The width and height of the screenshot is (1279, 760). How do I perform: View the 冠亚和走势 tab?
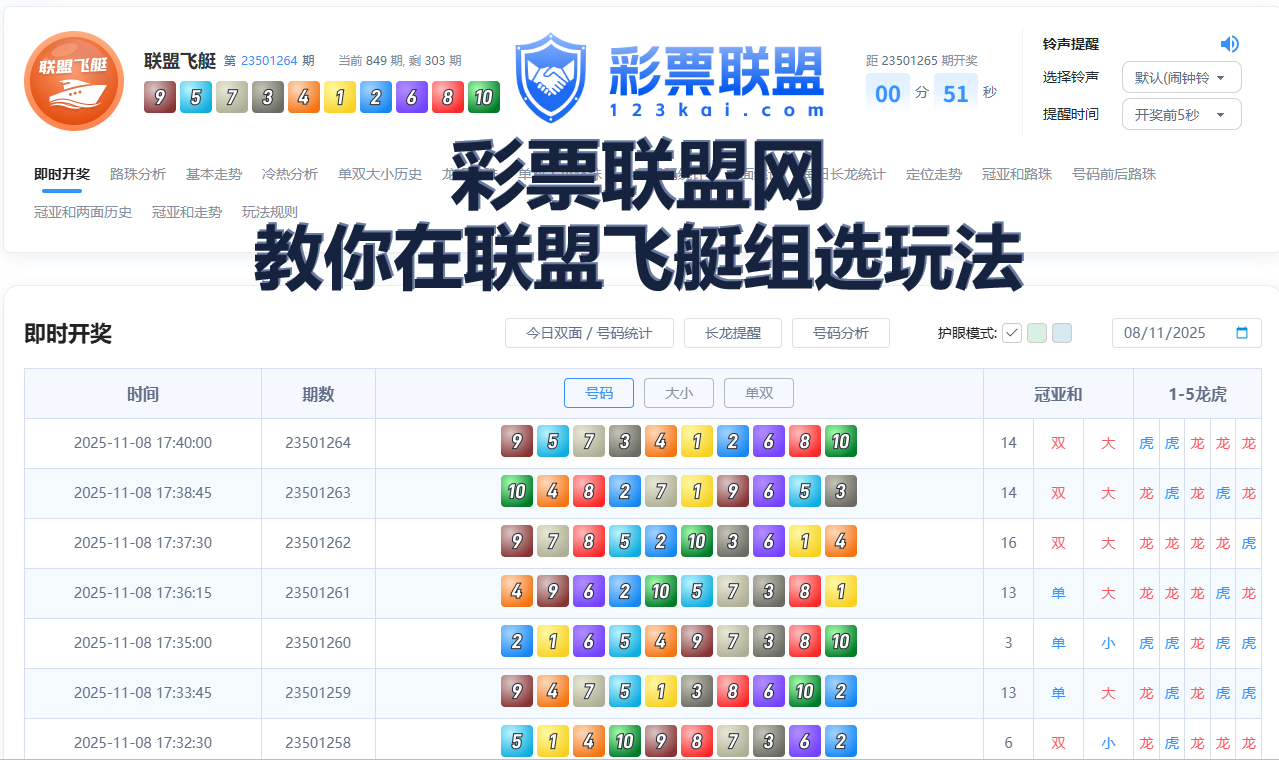click(x=187, y=211)
